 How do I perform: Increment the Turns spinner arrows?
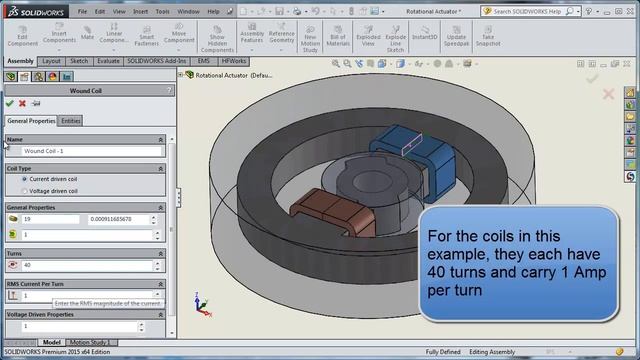tap(158, 263)
